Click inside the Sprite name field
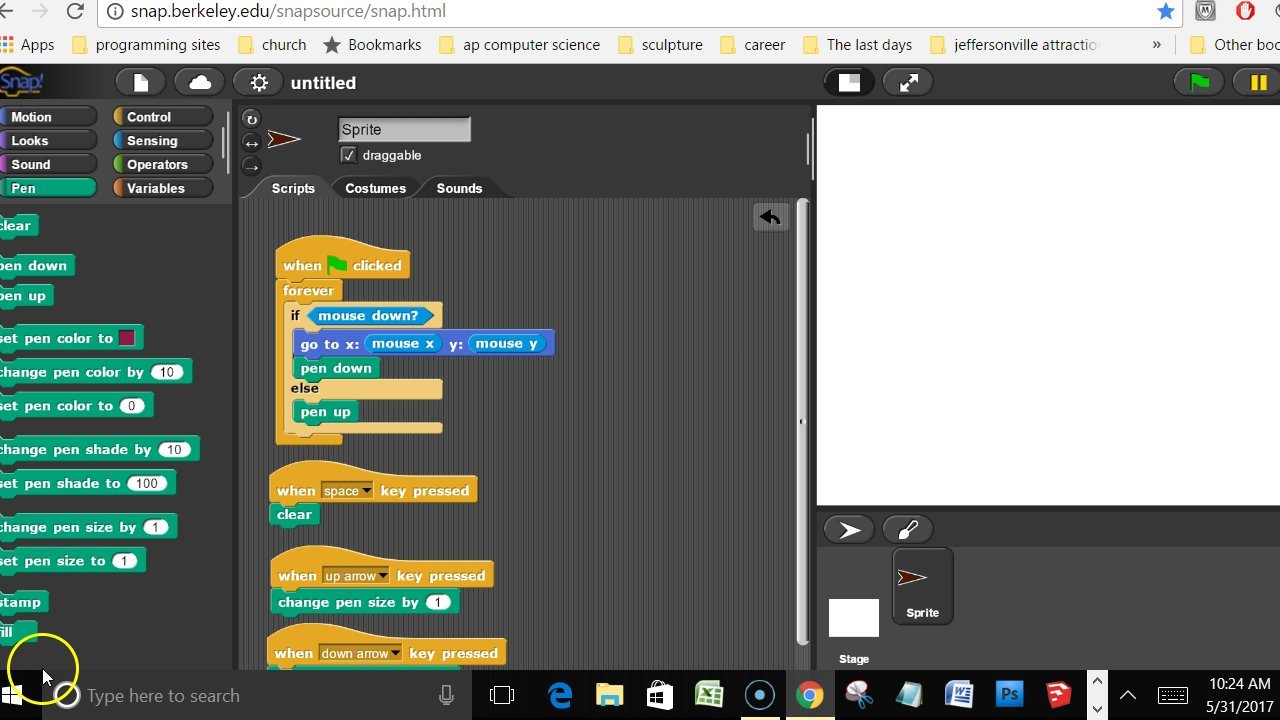 coord(404,129)
